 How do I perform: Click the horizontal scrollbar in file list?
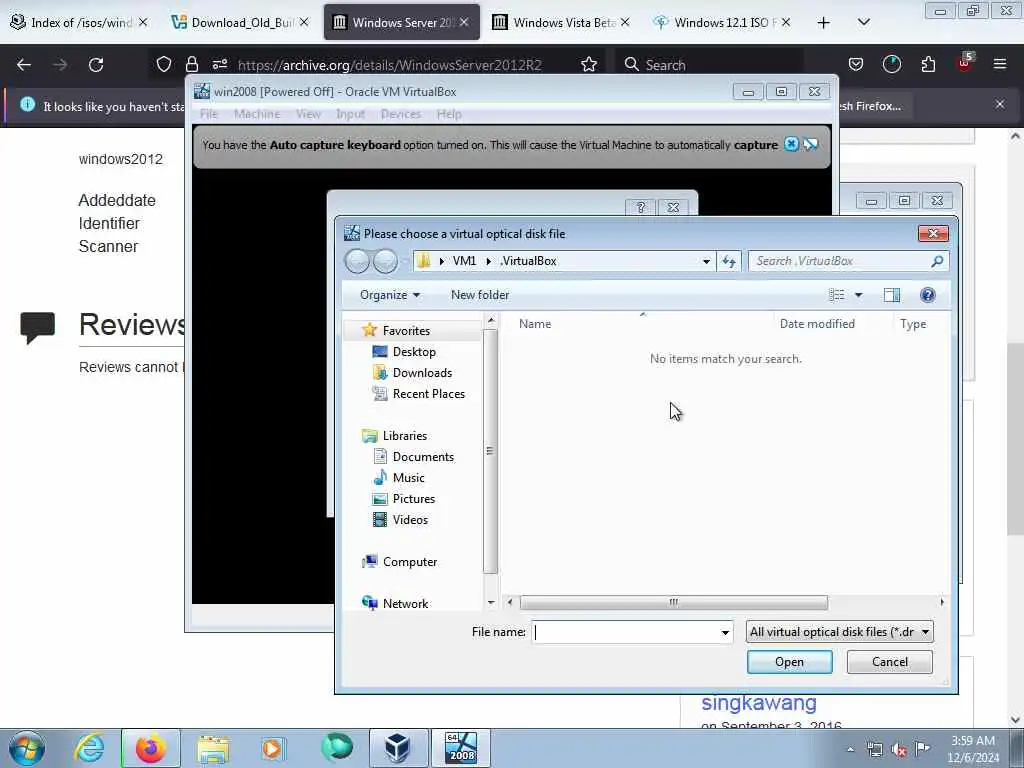[673, 602]
